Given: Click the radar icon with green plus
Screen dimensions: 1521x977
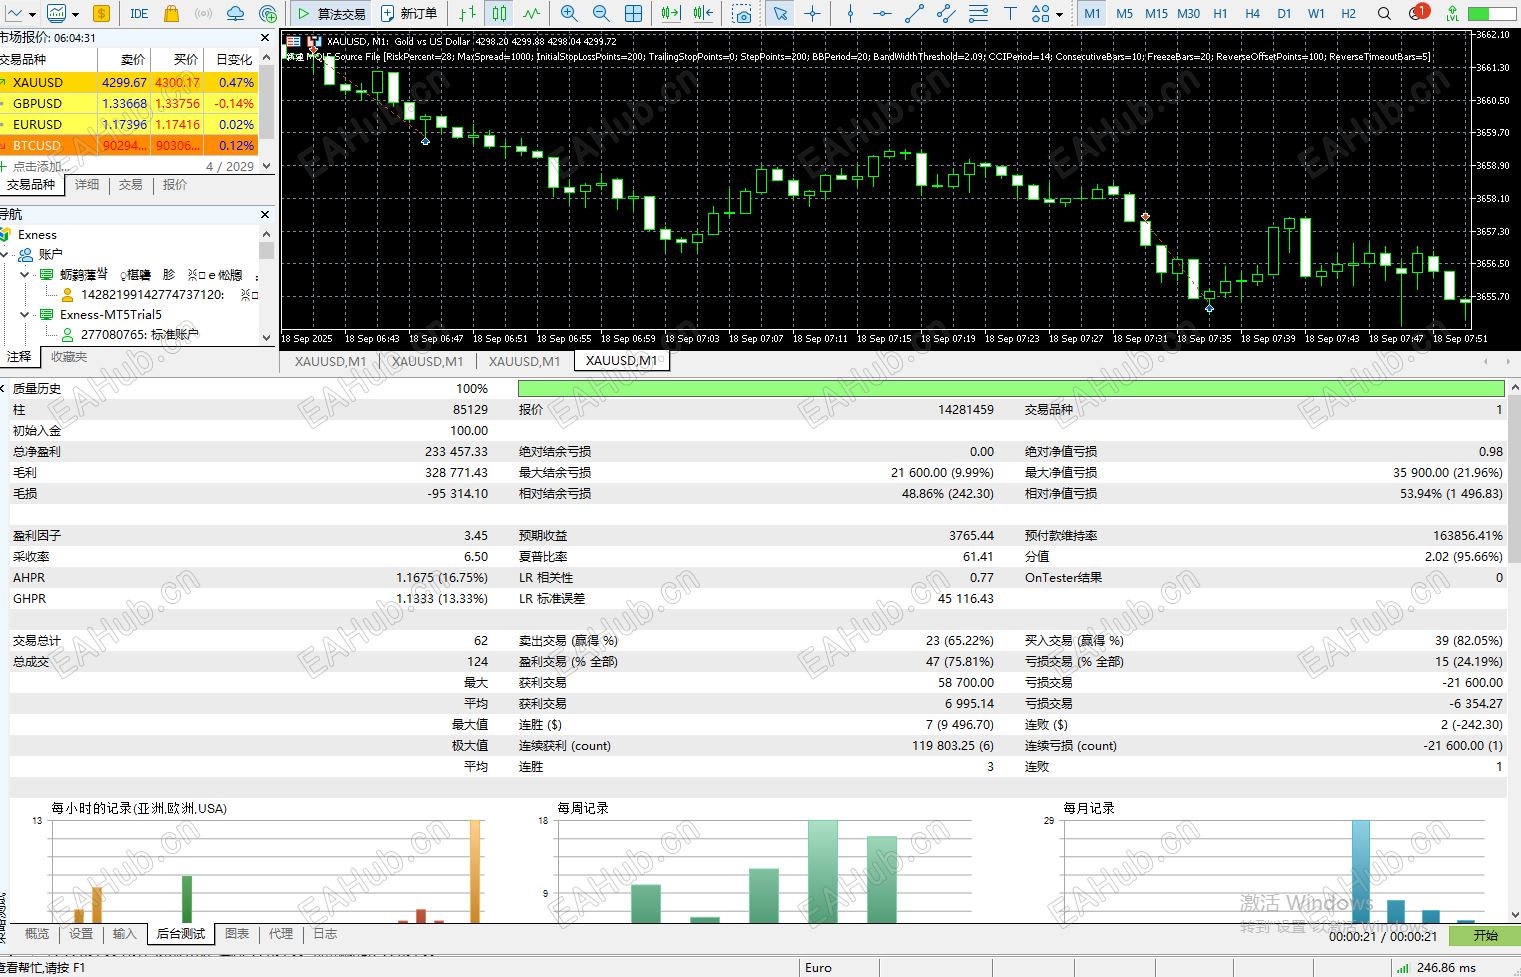Looking at the screenshot, I should click(268, 14).
